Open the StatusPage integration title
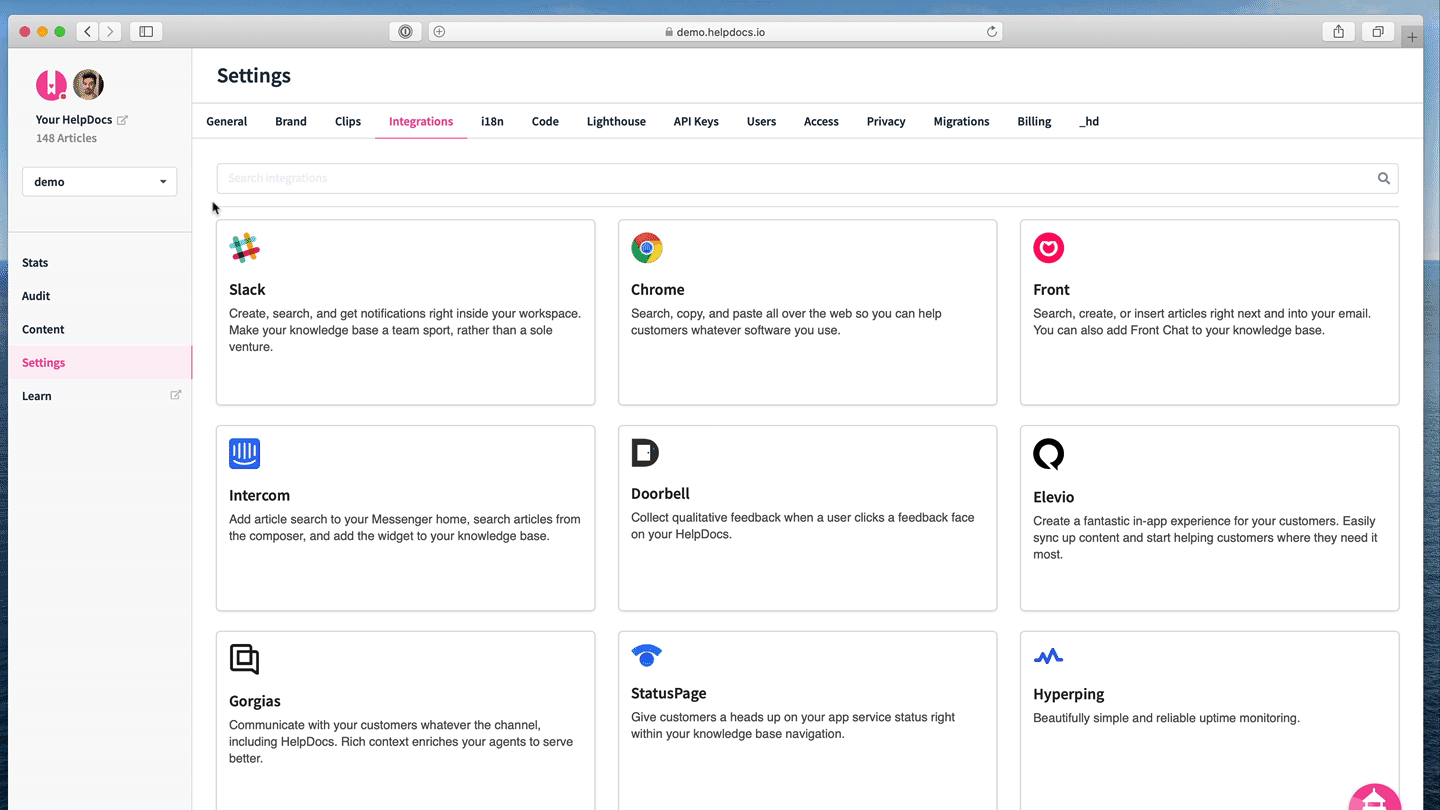 pyautogui.click(x=669, y=693)
